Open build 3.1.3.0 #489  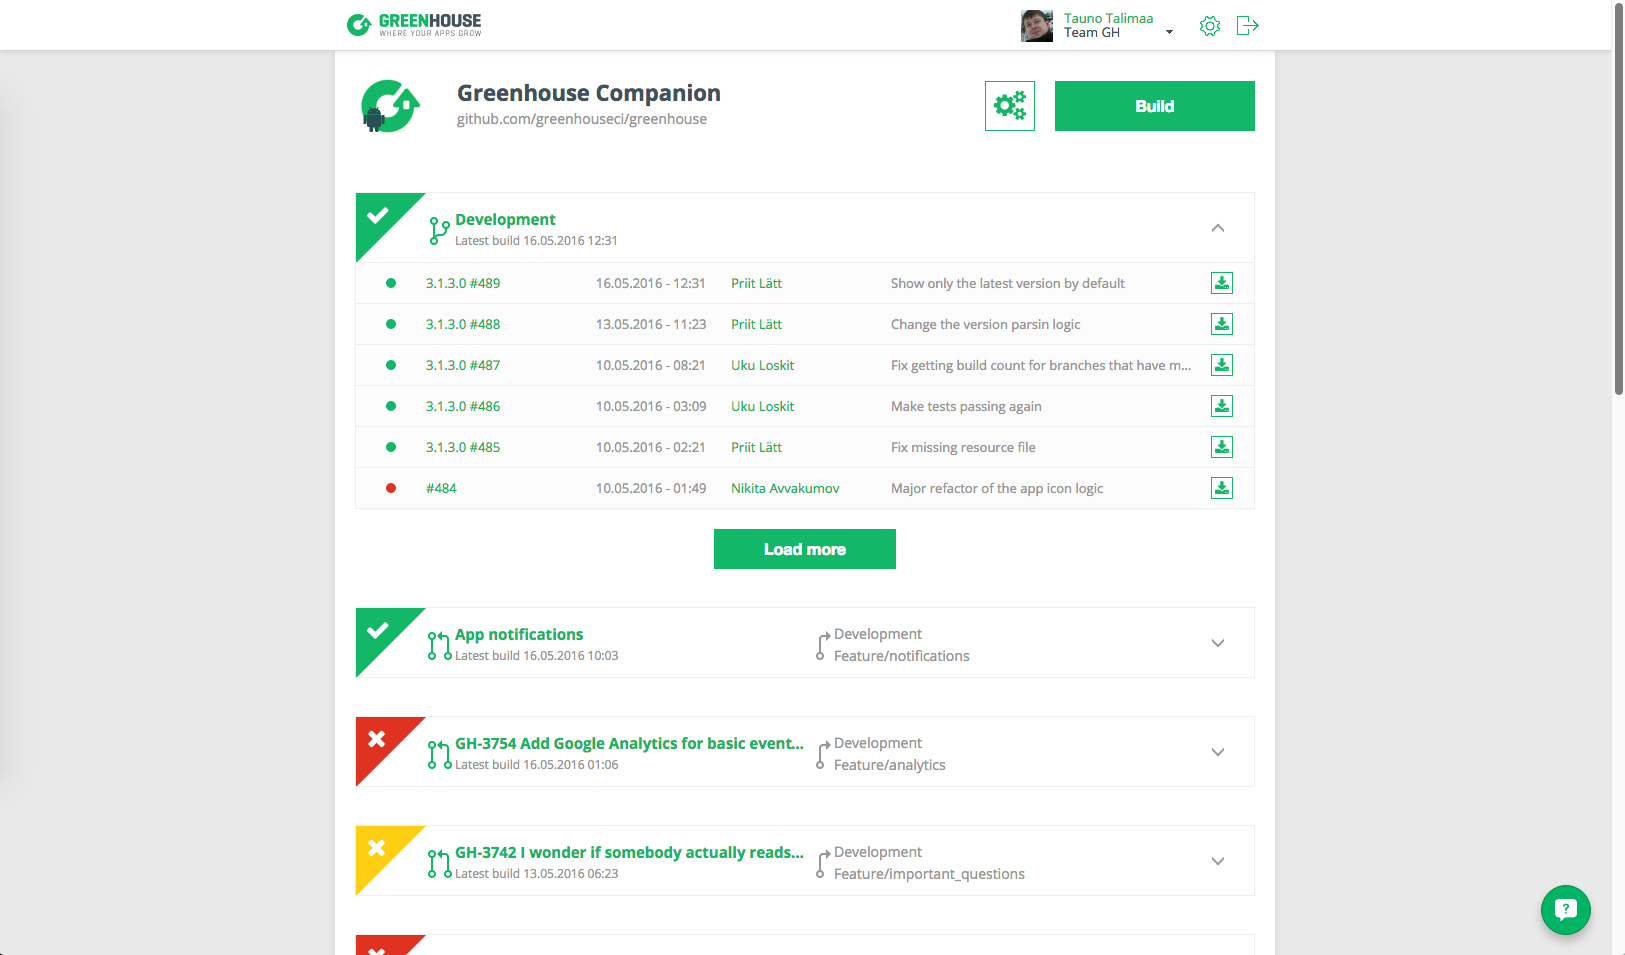pos(463,283)
